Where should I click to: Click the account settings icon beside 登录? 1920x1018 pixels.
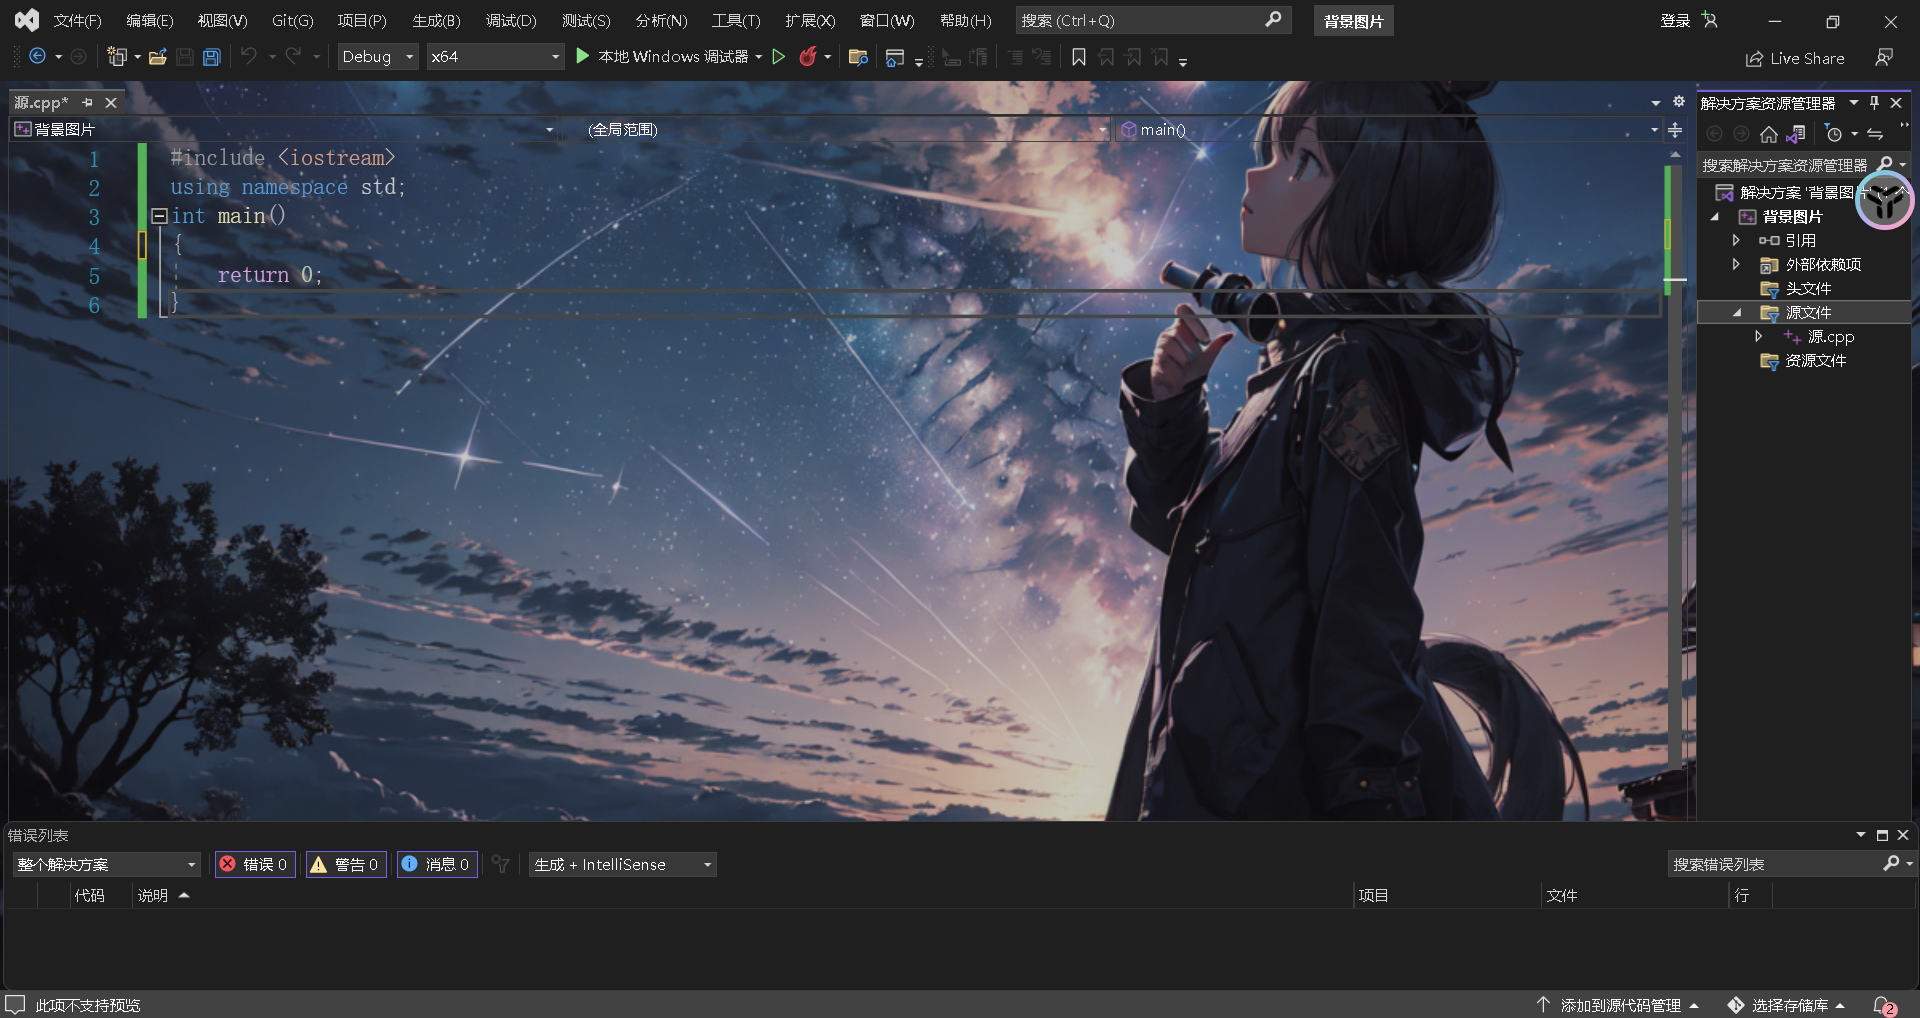click(1710, 20)
